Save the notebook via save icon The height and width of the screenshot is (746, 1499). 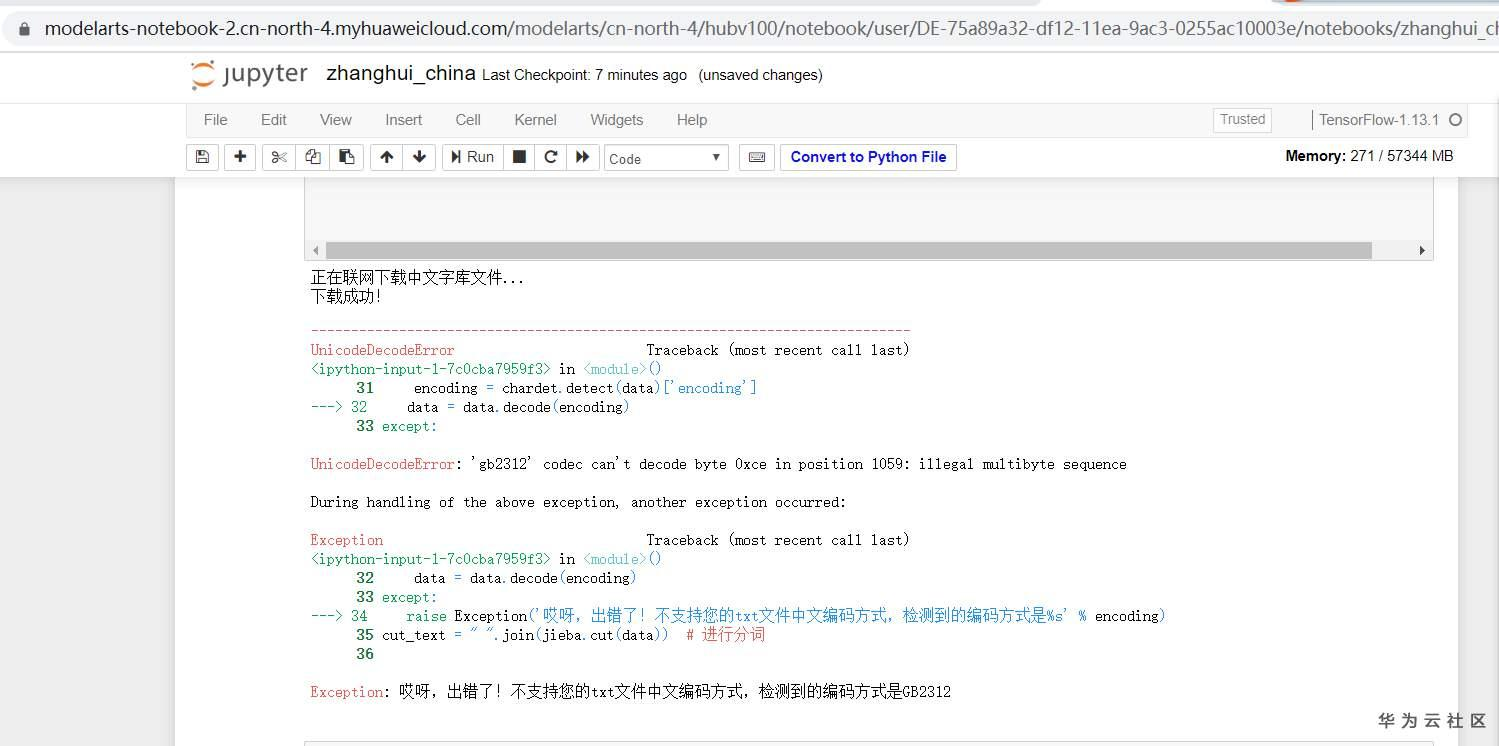click(202, 157)
